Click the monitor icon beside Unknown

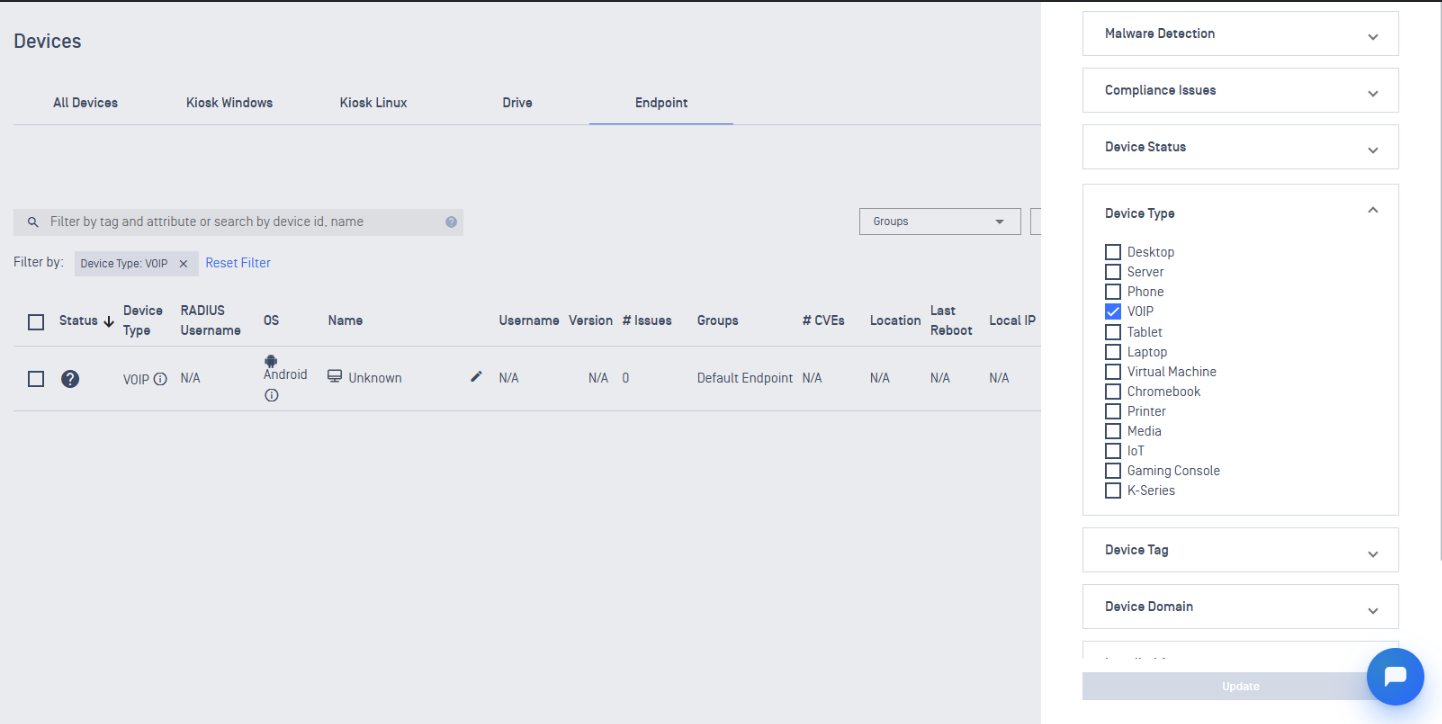pyautogui.click(x=335, y=377)
